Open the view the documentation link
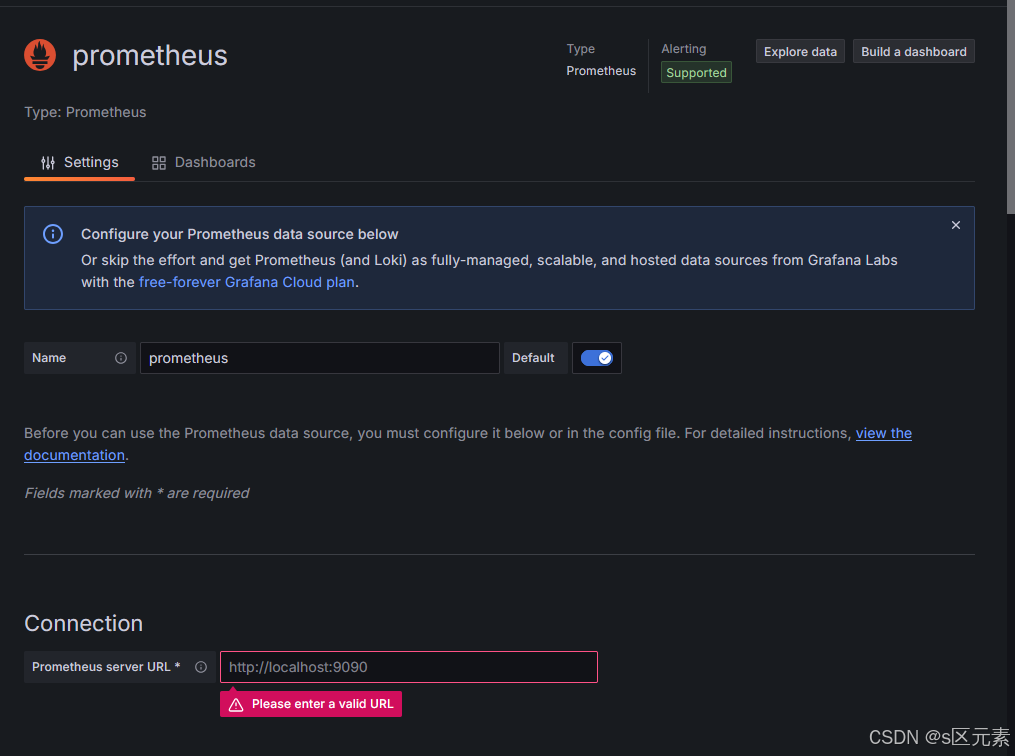This screenshot has width=1015, height=756. (x=884, y=434)
